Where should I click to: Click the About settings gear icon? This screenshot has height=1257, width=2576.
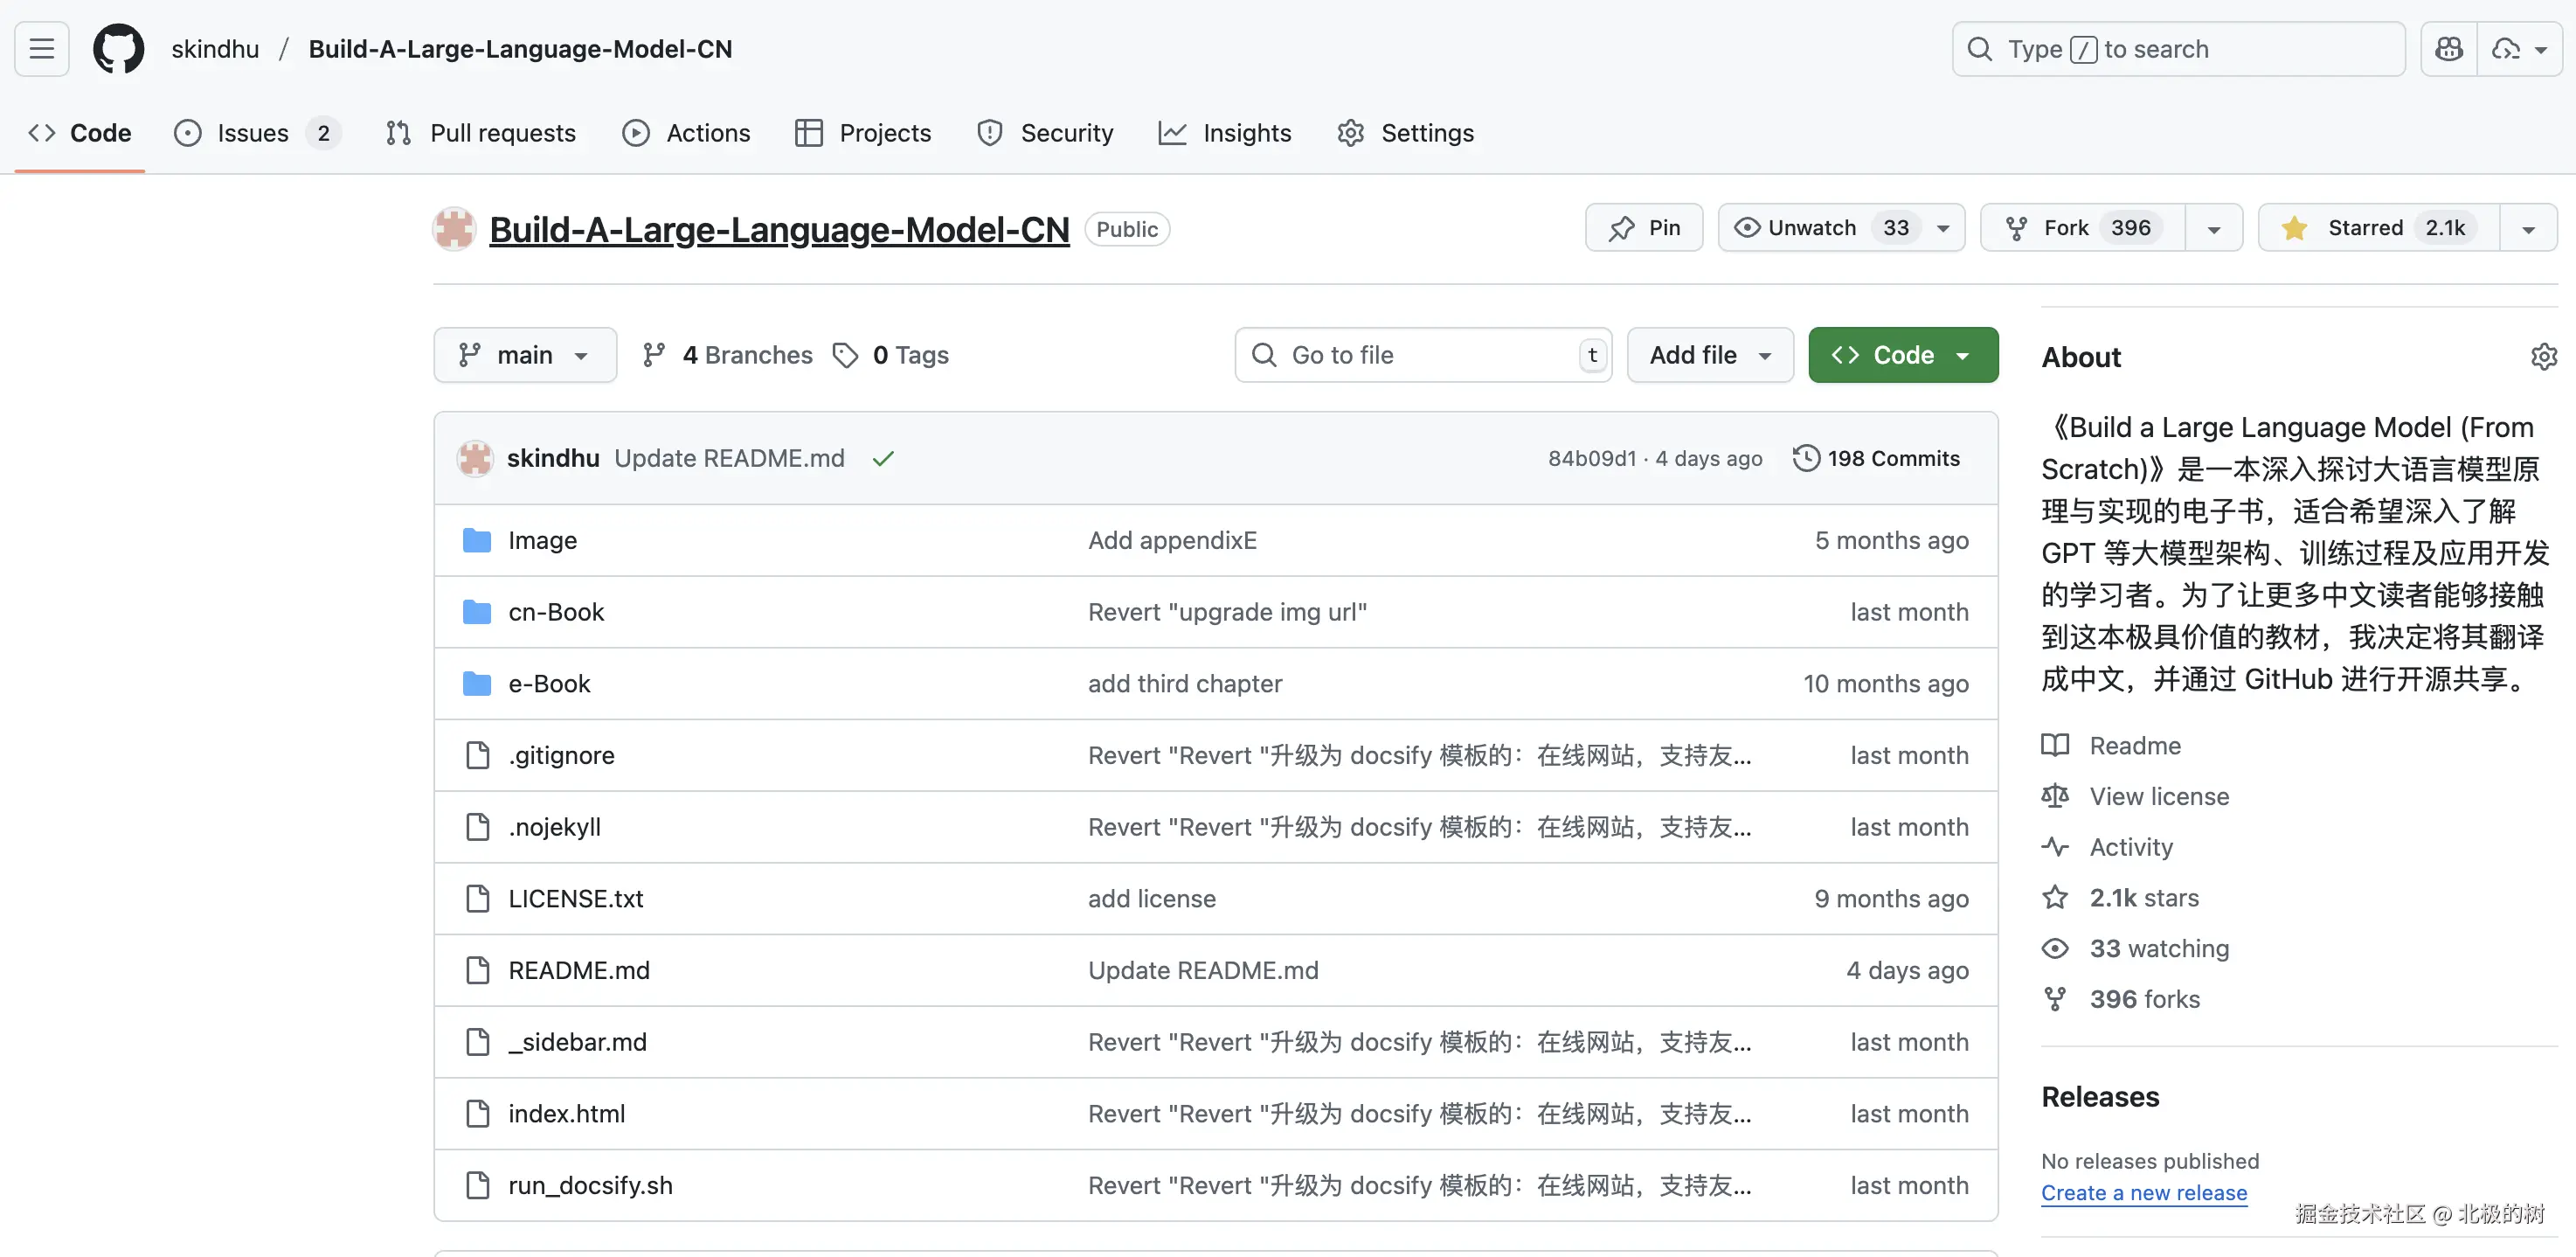tap(2543, 357)
